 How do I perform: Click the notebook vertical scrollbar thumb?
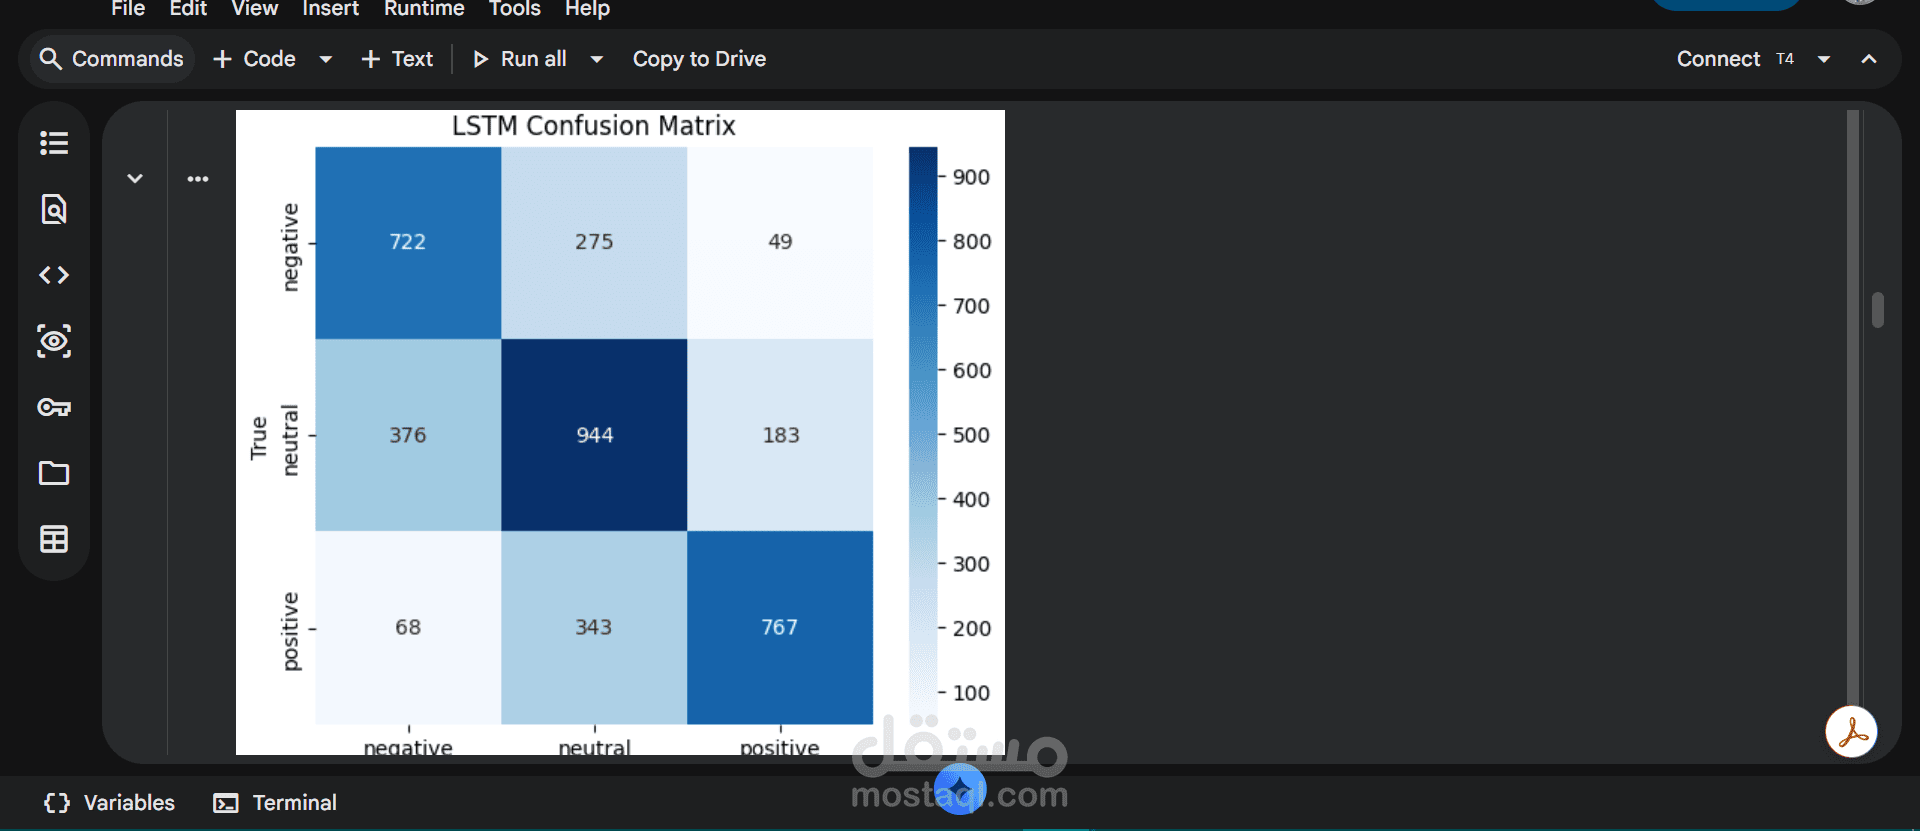coord(1878,310)
